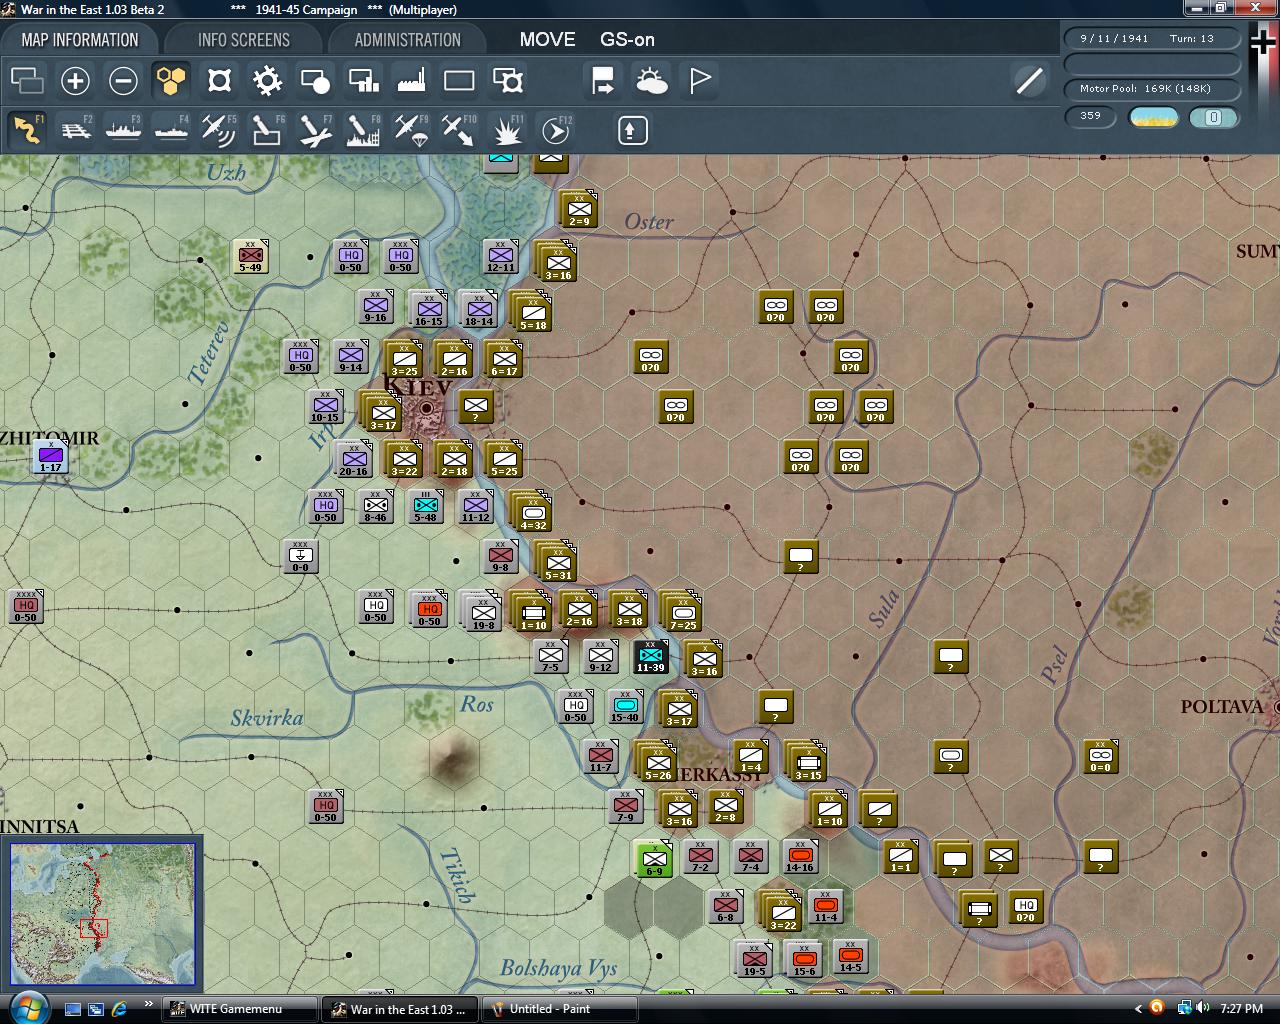Toggle the weather sun-and-cloud icon
The height and width of the screenshot is (1024, 1280).
click(x=651, y=81)
